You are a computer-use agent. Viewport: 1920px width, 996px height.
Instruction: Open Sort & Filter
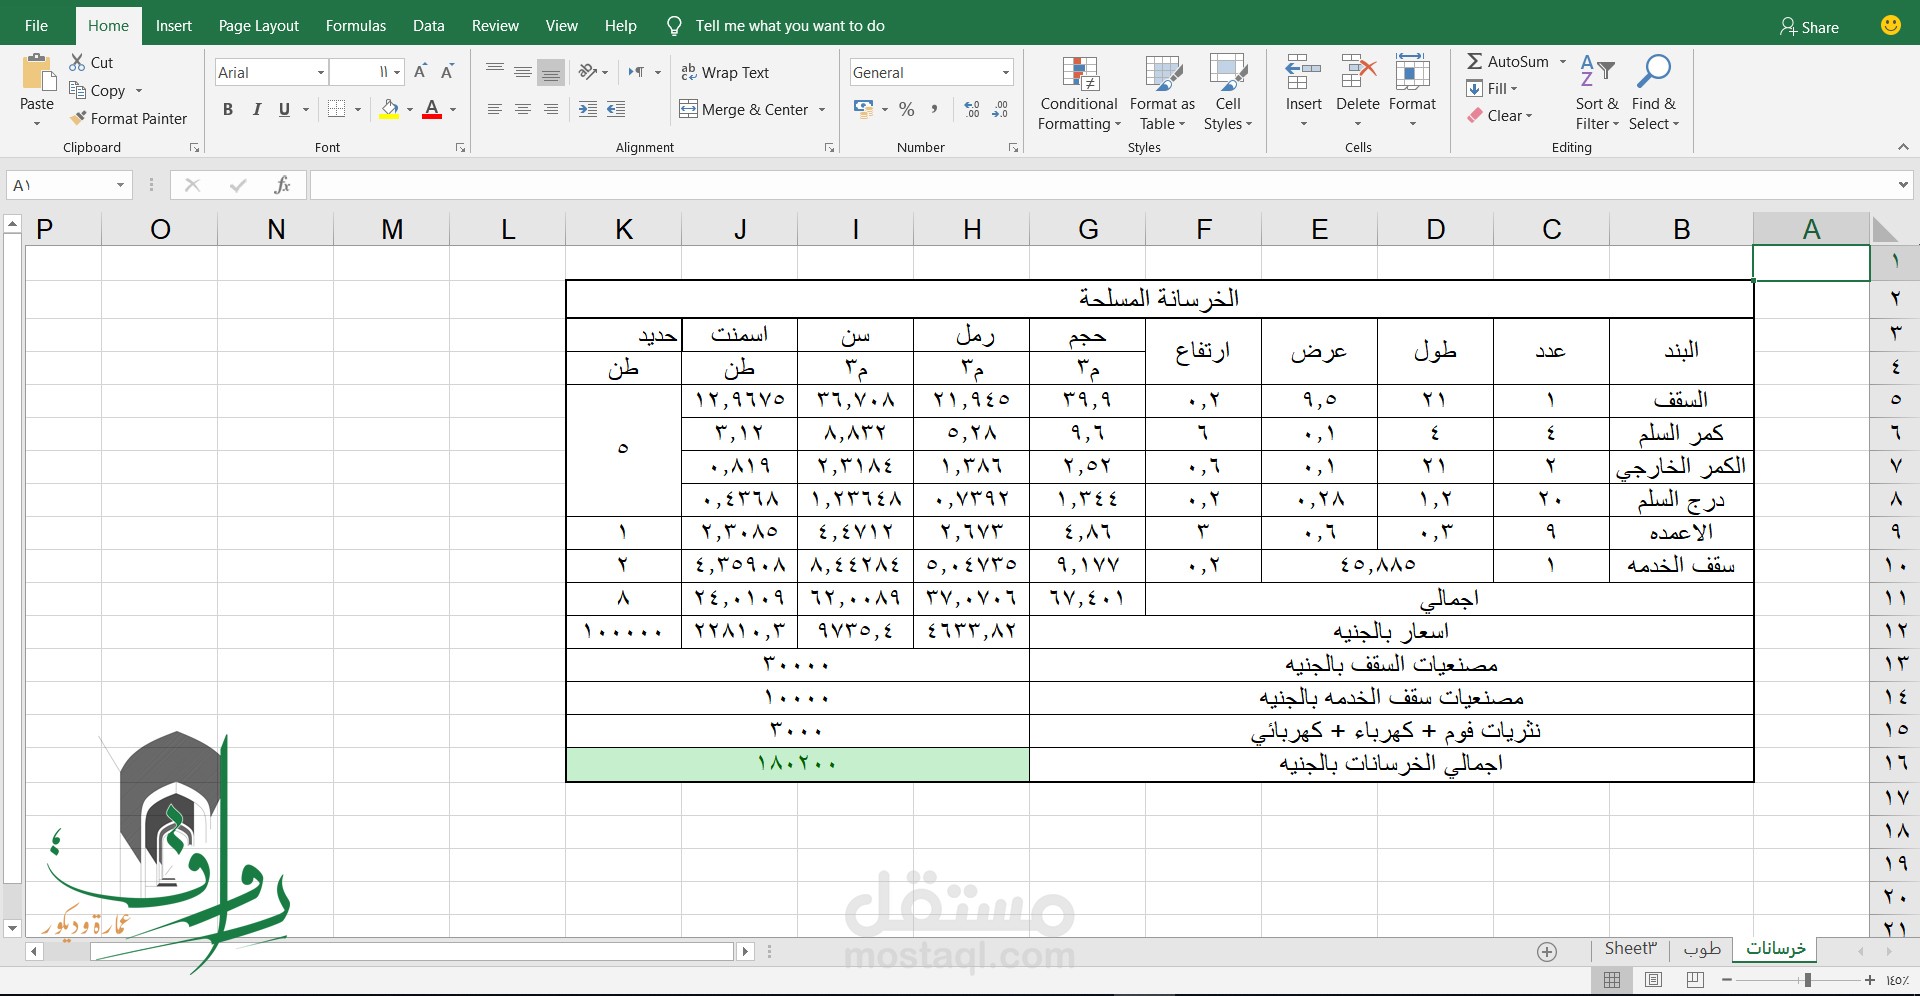1597,93
